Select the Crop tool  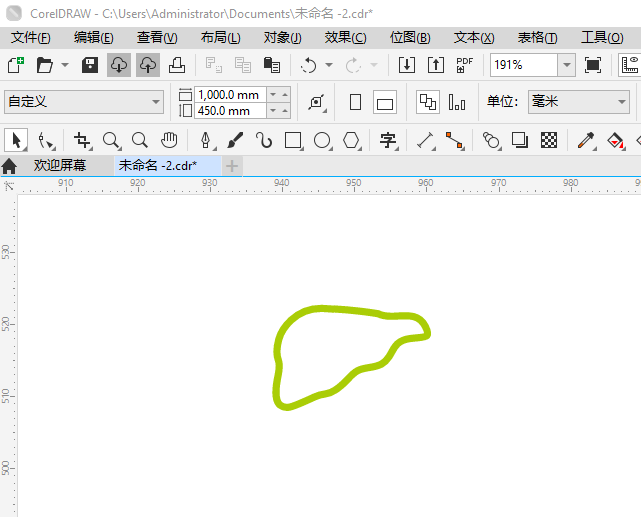pyautogui.click(x=83, y=140)
